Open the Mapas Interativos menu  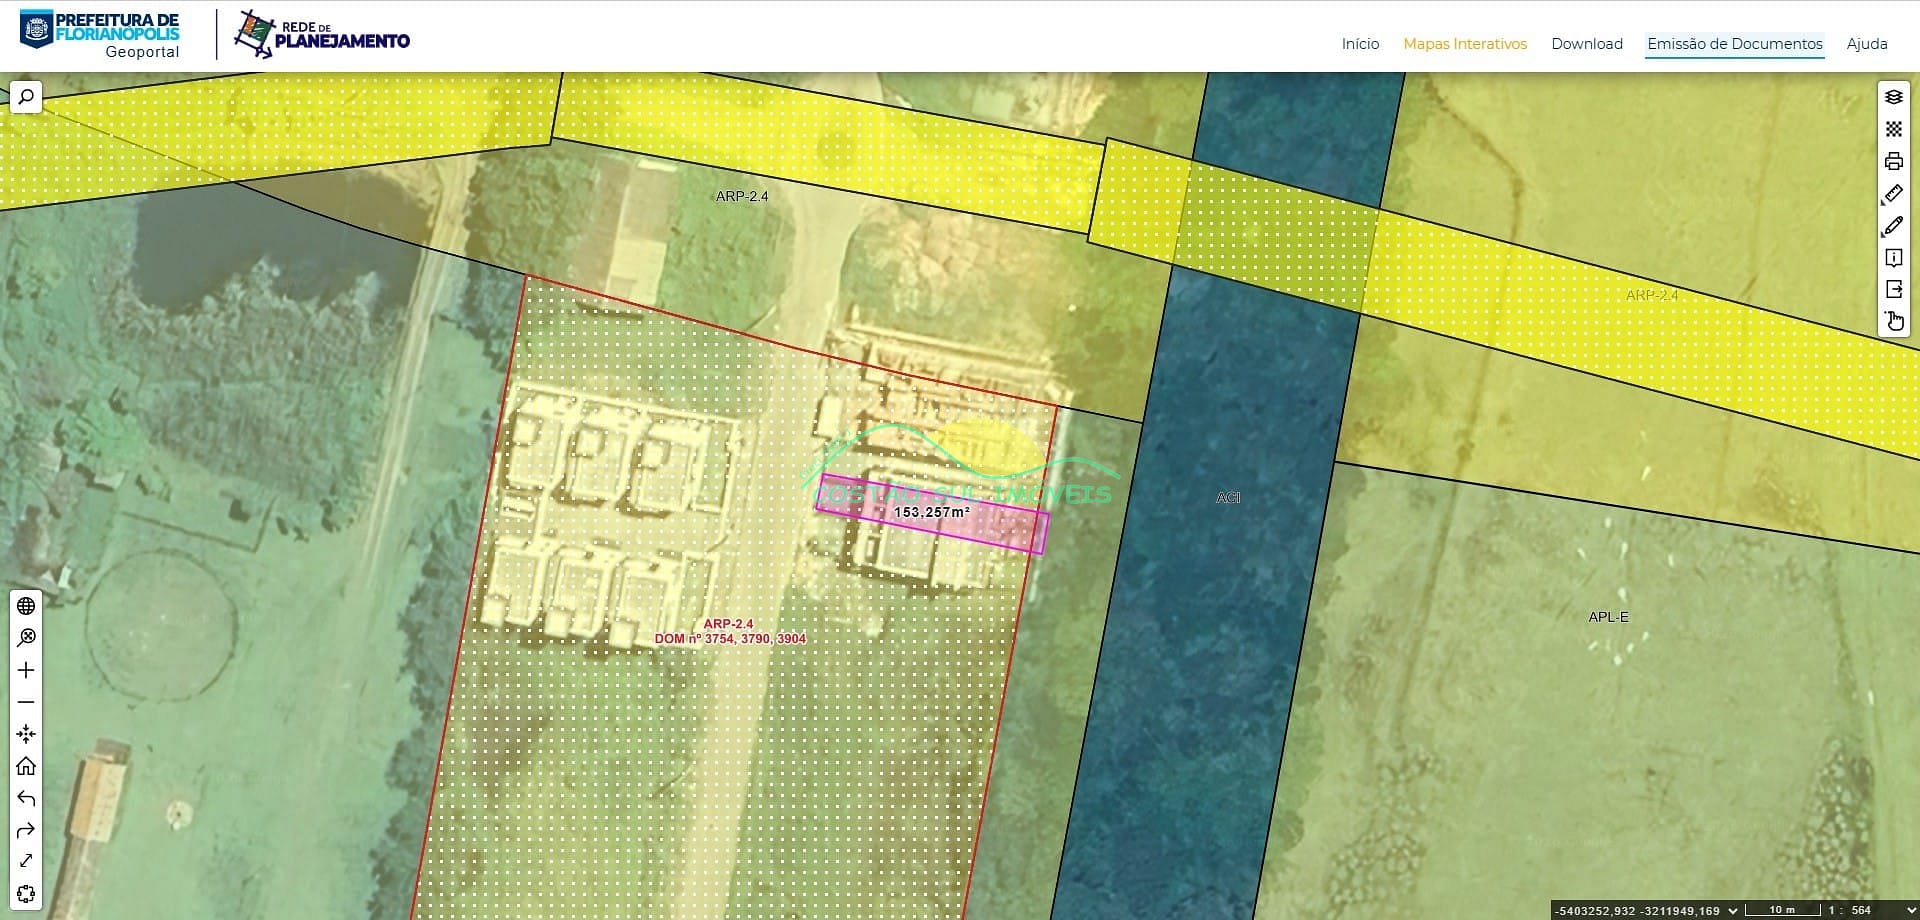coord(1465,44)
